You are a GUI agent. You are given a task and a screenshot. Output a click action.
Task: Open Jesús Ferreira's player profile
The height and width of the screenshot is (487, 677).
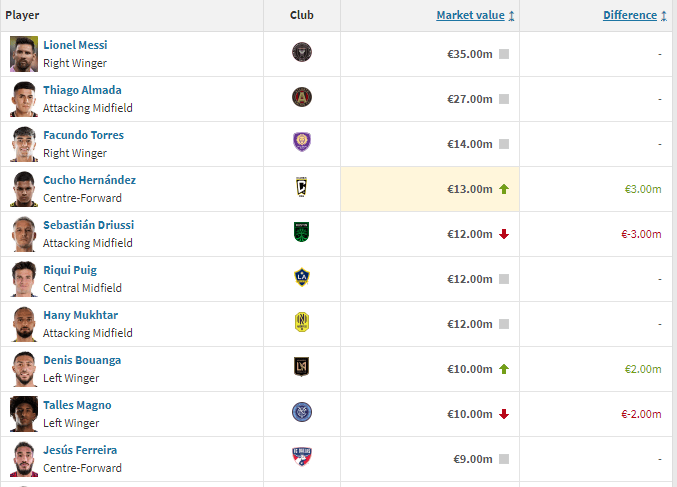pyautogui.click(x=80, y=450)
